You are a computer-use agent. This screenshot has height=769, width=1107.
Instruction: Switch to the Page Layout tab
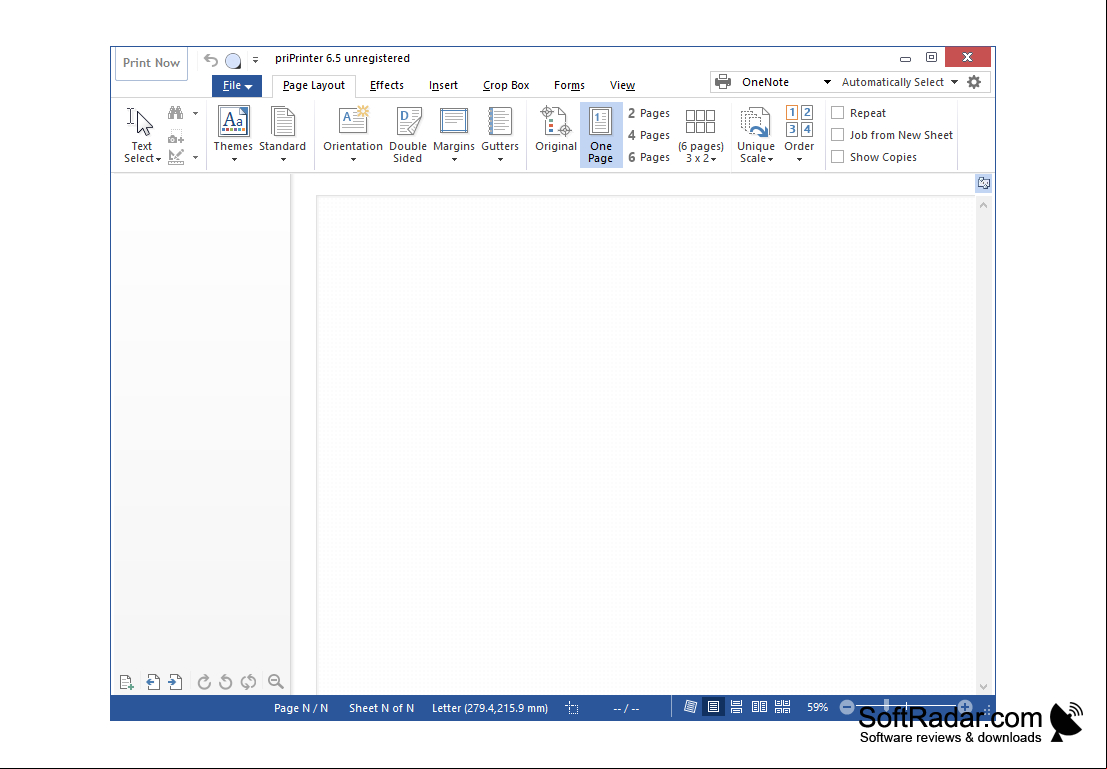313,85
